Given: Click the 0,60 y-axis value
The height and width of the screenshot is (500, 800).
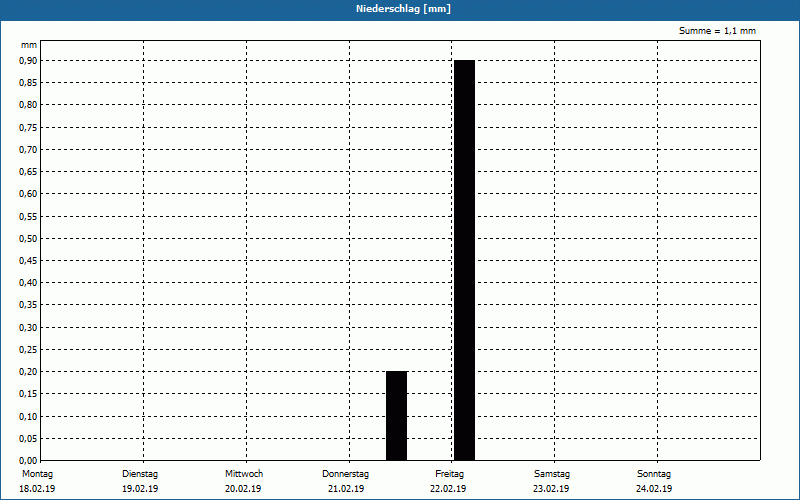Looking at the screenshot, I should tap(28, 194).
